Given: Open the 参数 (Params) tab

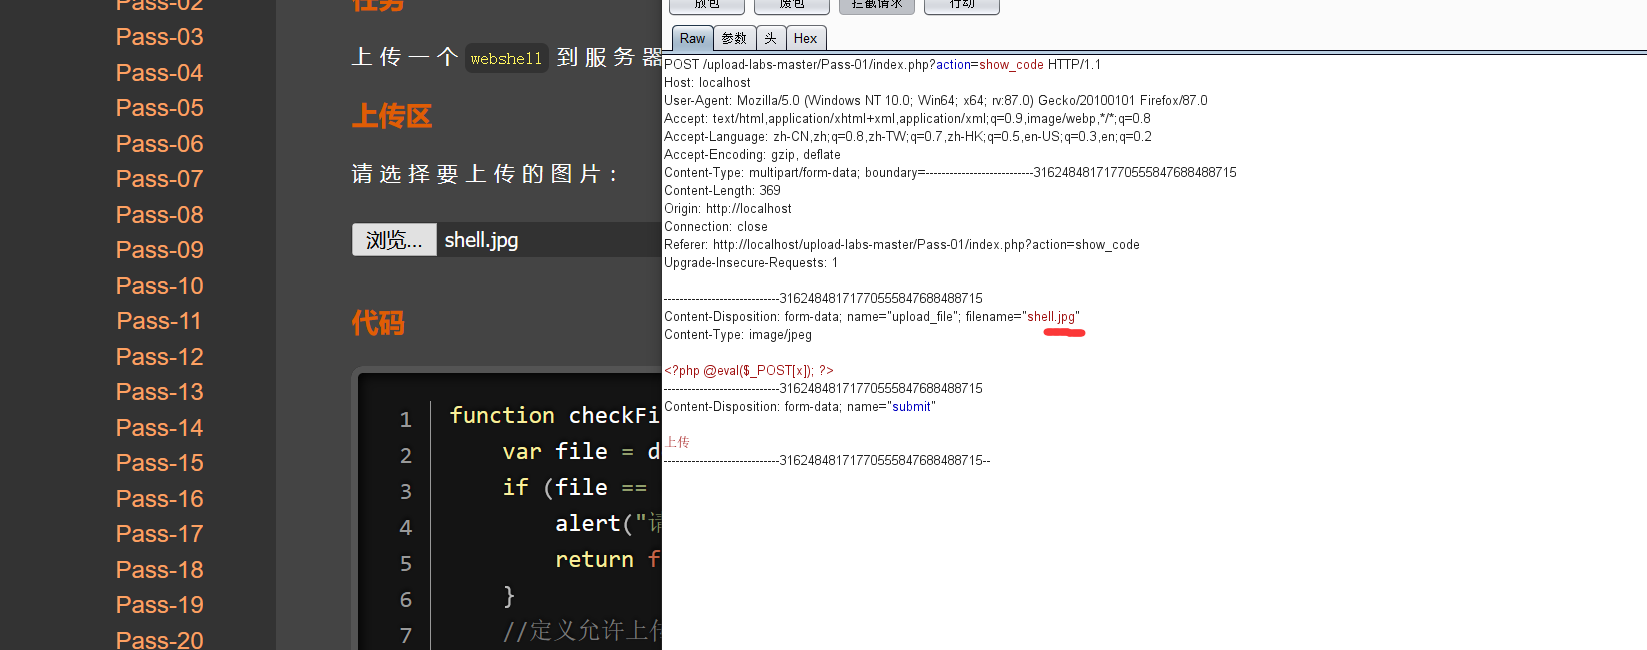Looking at the screenshot, I should [734, 38].
